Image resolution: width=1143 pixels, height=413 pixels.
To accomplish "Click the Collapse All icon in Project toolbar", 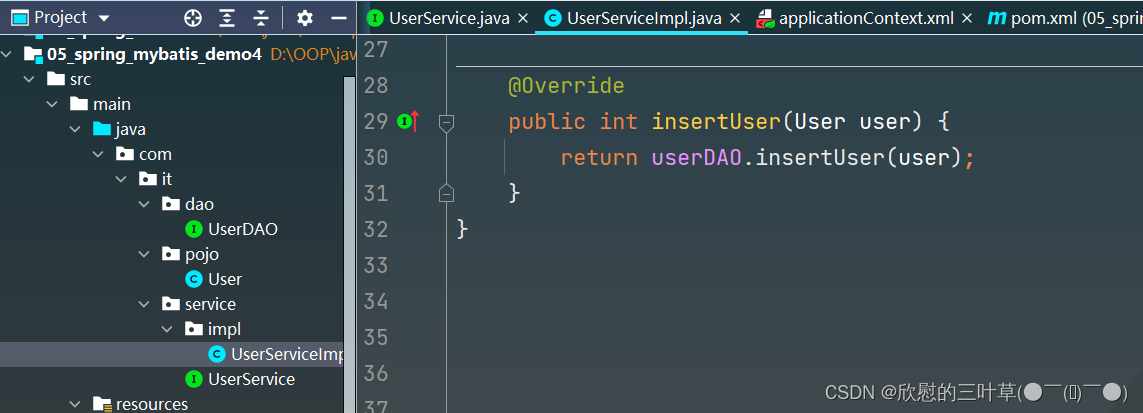I will (261, 18).
